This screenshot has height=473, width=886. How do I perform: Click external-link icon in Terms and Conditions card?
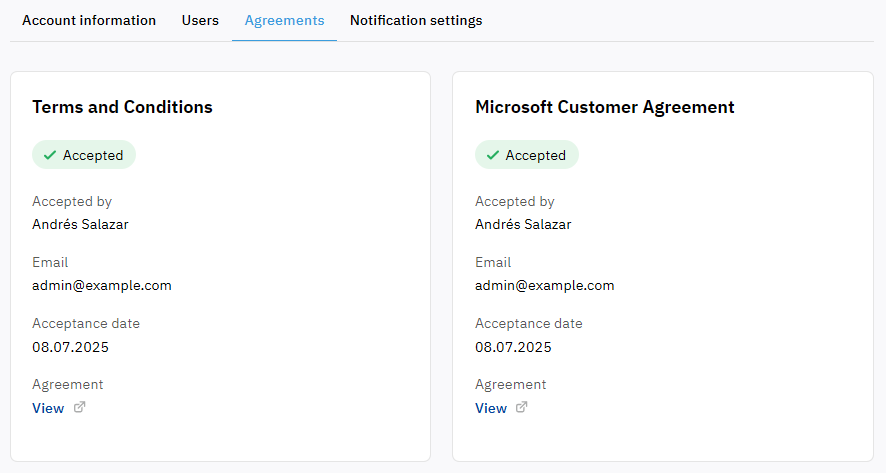click(80, 407)
